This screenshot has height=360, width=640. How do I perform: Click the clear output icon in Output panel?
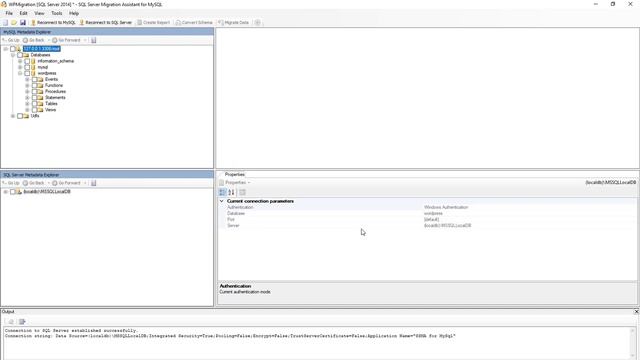pyautogui.click(x=11, y=322)
